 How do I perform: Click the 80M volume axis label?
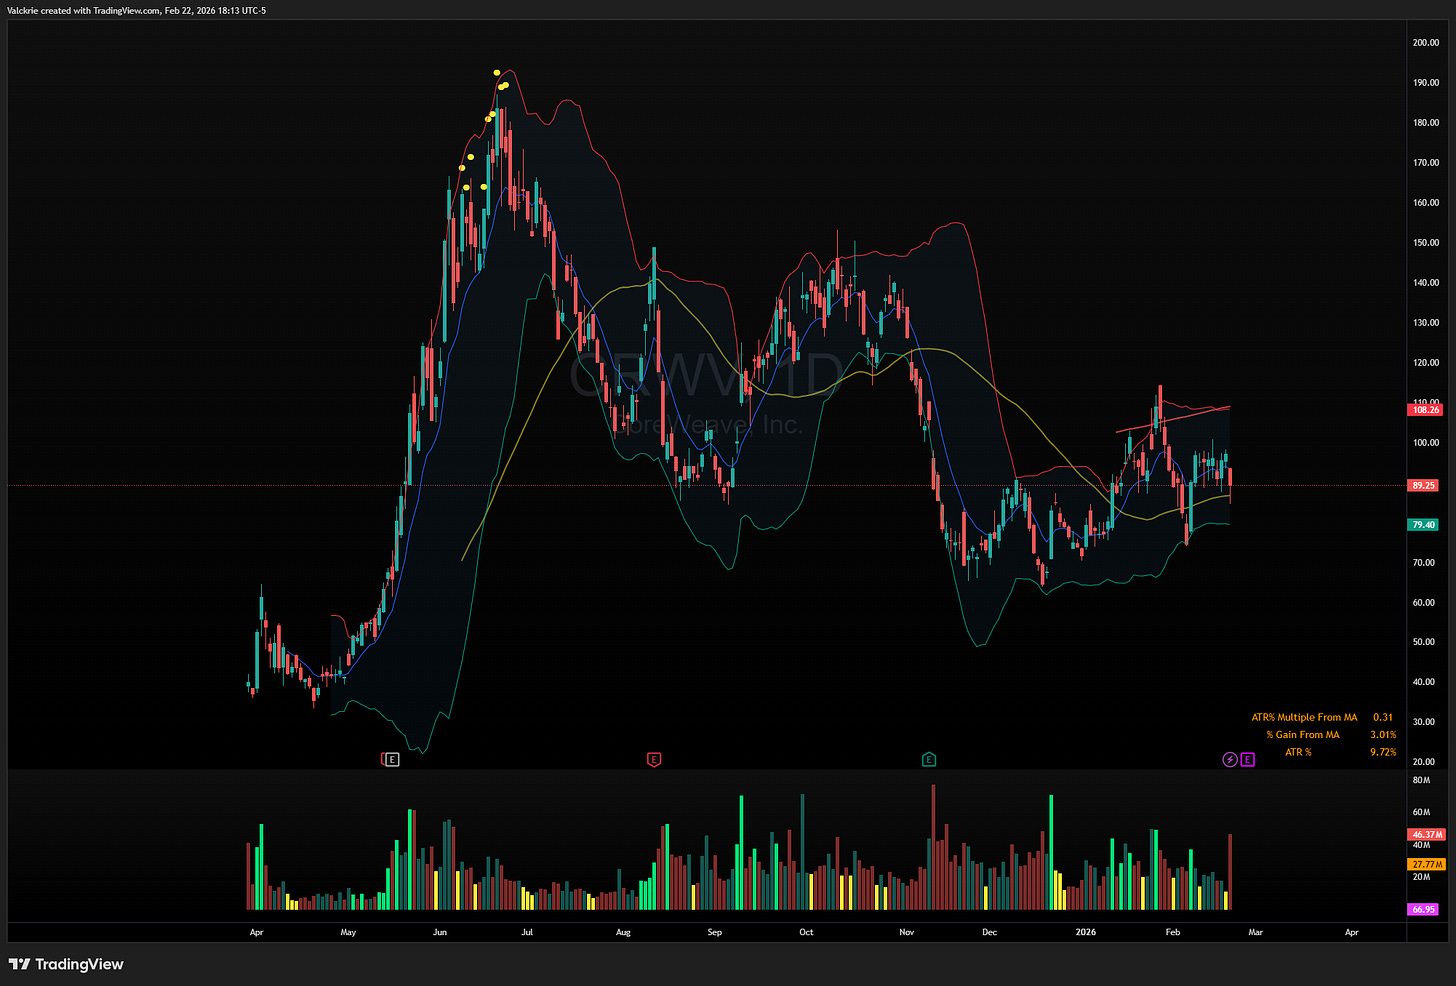pyautogui.click(x=1421, y=780)
